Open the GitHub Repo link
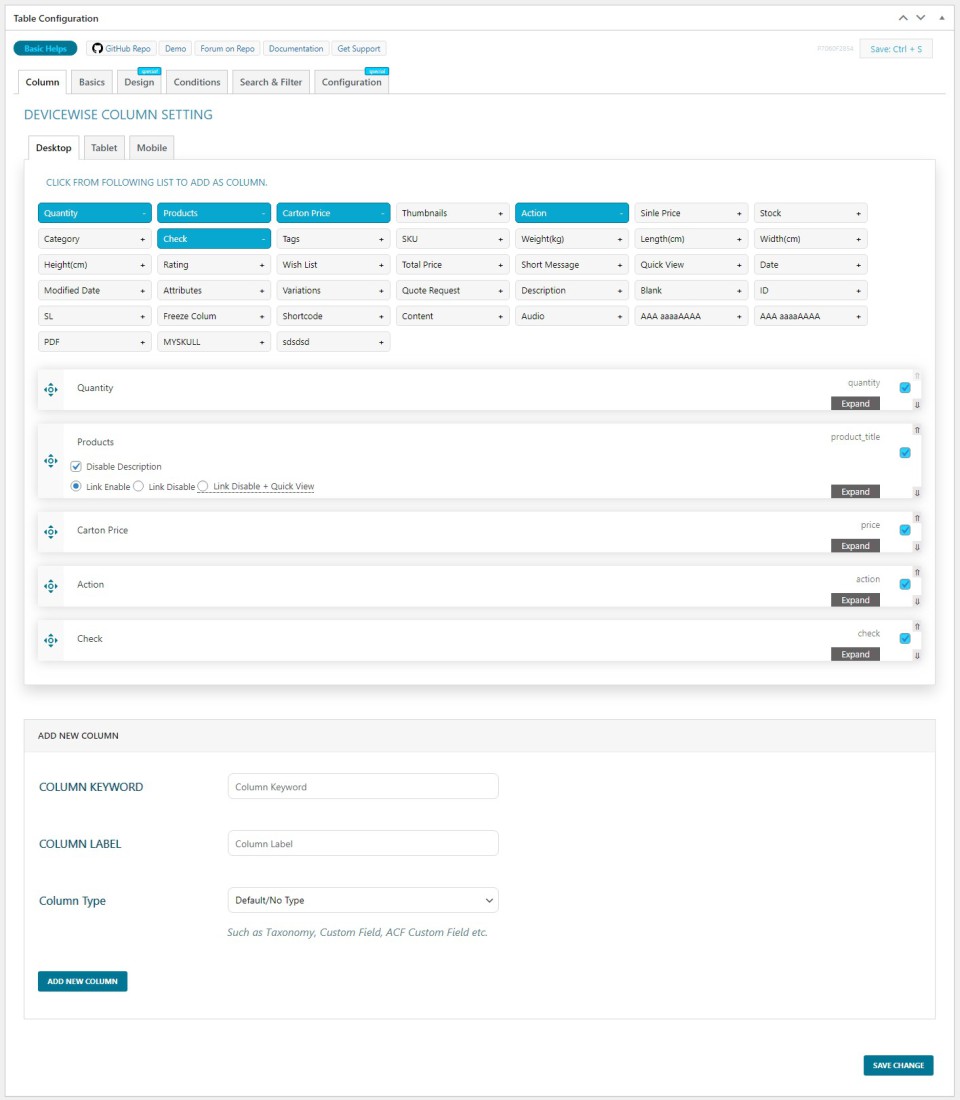The width and height of the screenshot is (960, 1100). tap(120, 48)
